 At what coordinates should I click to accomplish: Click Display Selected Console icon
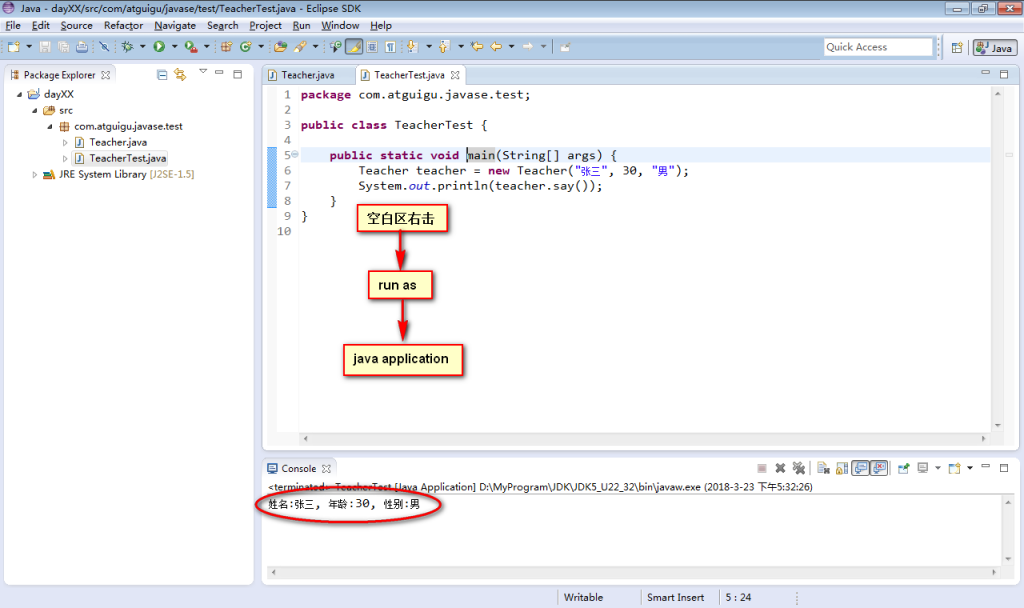click(x=923, y=468)
